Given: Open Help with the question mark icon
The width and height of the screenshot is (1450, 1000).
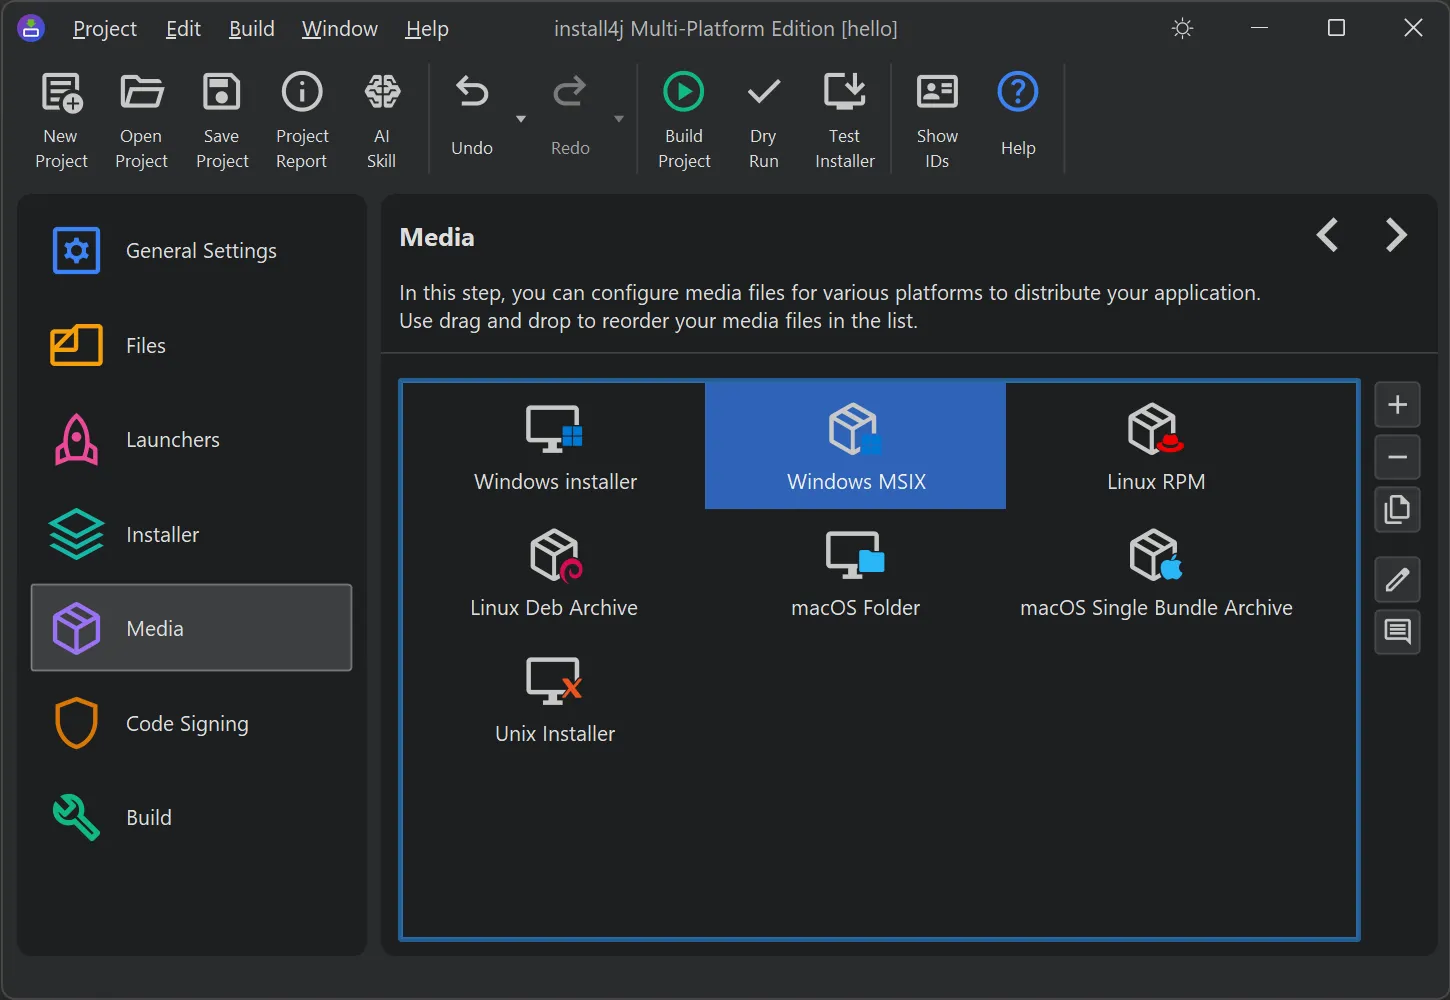Looking at the screenshot, I should click(1018, 92).
